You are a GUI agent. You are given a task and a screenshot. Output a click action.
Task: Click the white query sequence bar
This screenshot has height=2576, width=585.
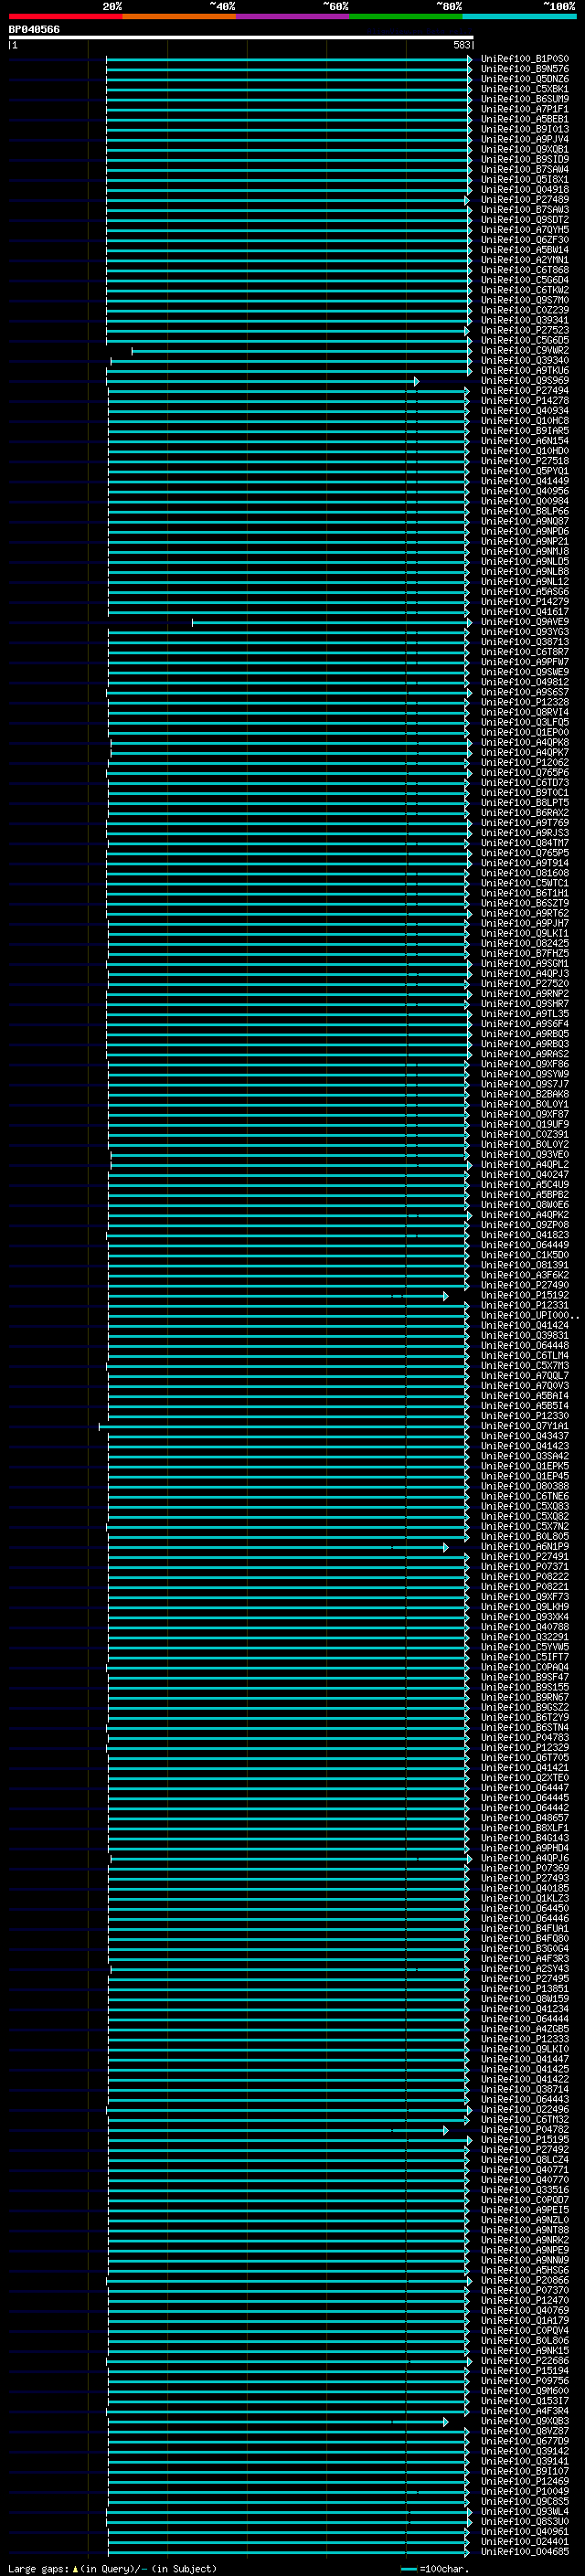[241, 37]
